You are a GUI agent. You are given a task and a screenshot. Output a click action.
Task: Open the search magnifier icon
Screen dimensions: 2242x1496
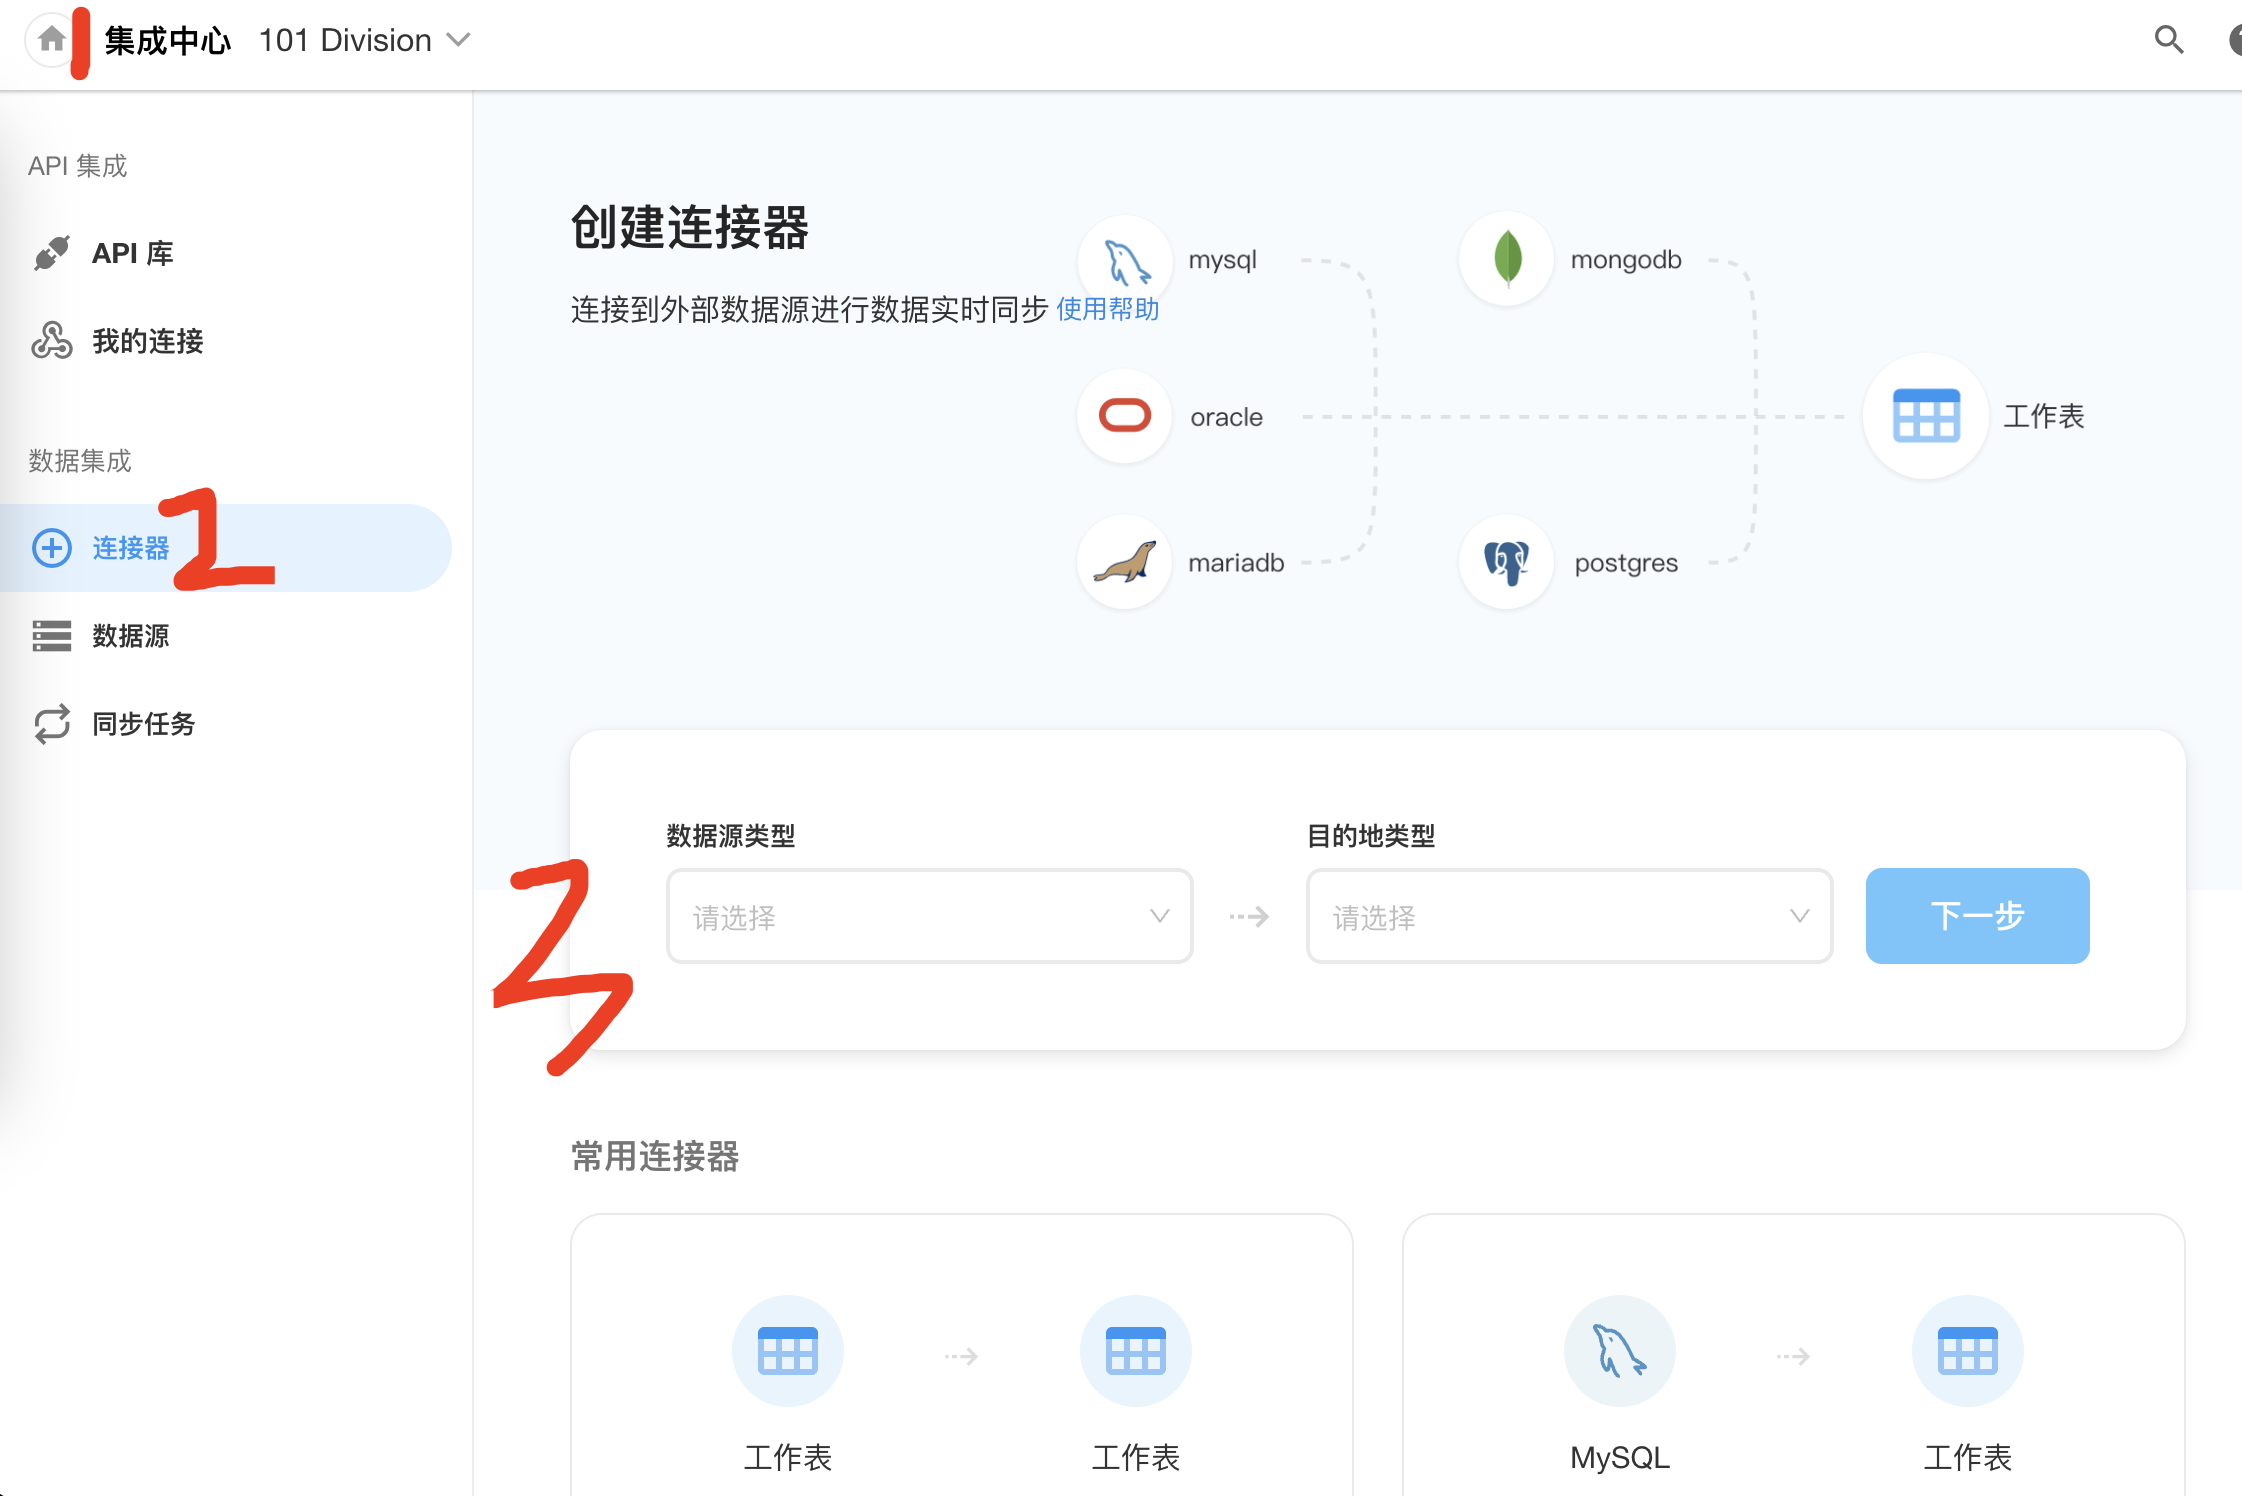[x=2168, y=40]
